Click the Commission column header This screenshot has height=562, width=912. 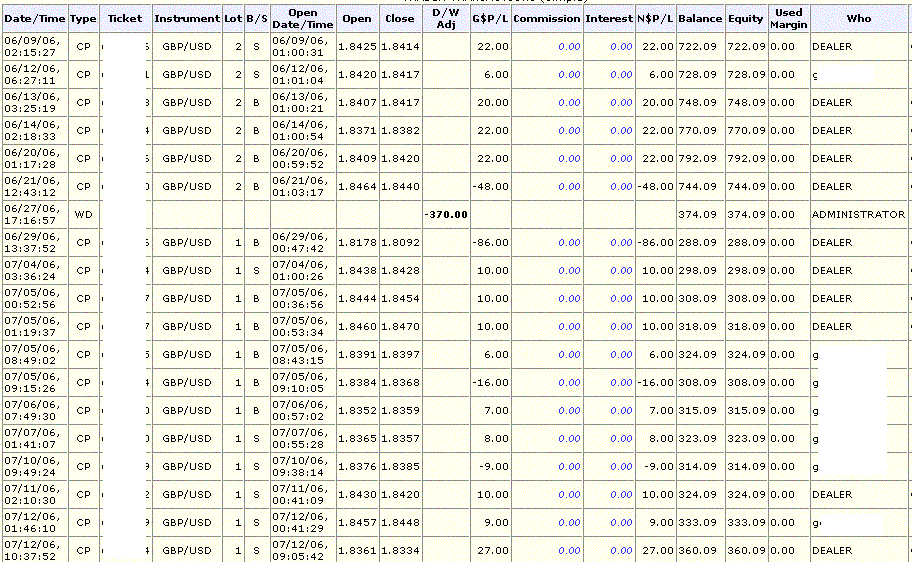(546, 18)
